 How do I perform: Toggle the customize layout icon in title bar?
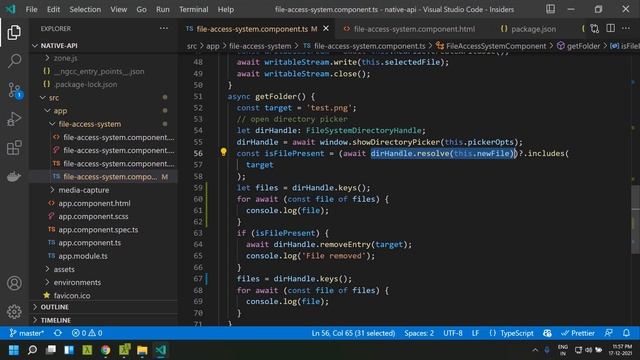[x=551, y=9]
